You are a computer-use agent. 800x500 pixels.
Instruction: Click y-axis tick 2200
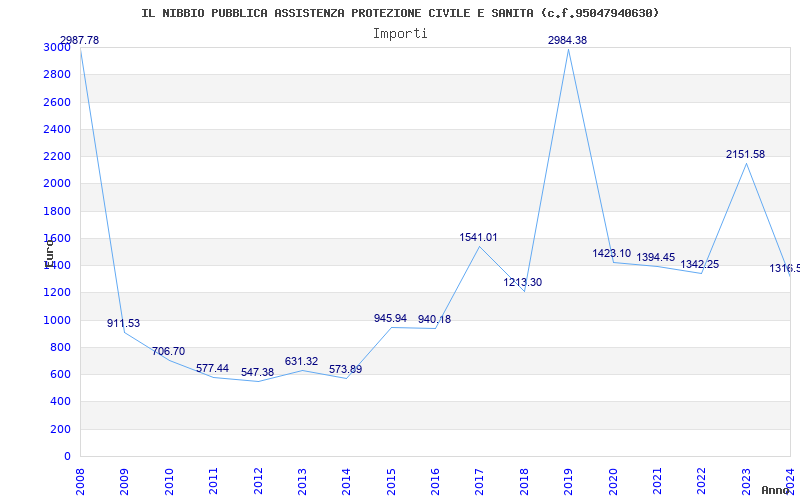point(57,157)
